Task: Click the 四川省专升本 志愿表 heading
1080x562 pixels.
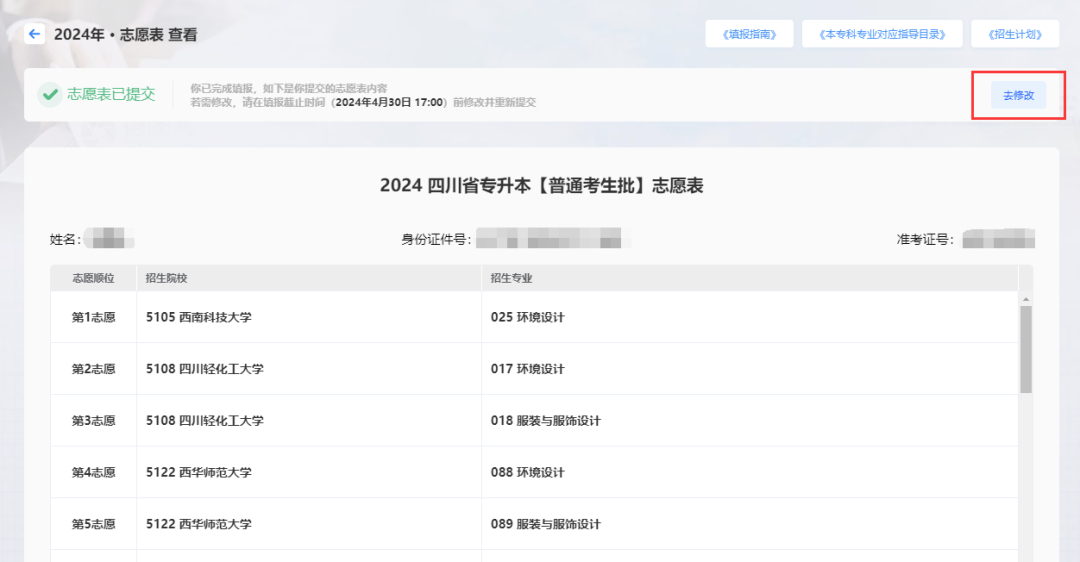Action: 541,186
